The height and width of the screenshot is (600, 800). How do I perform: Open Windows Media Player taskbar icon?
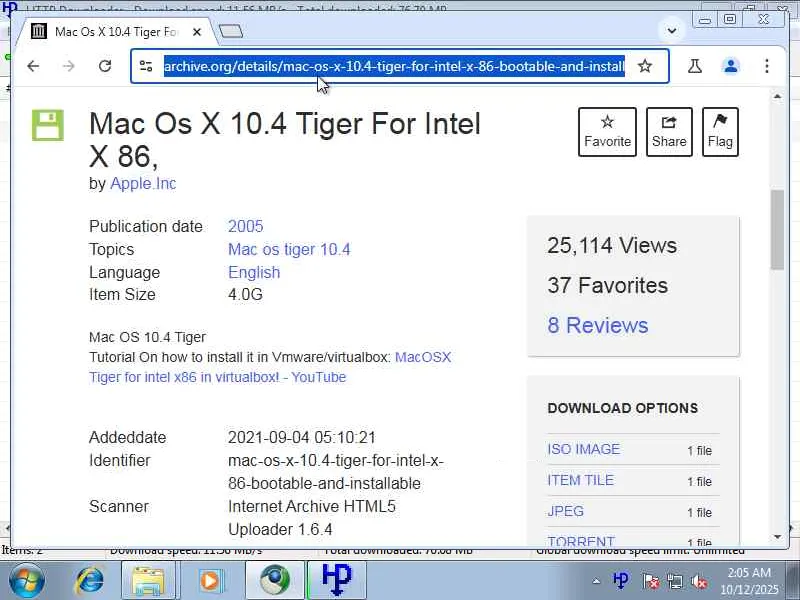tap(210, 581)
